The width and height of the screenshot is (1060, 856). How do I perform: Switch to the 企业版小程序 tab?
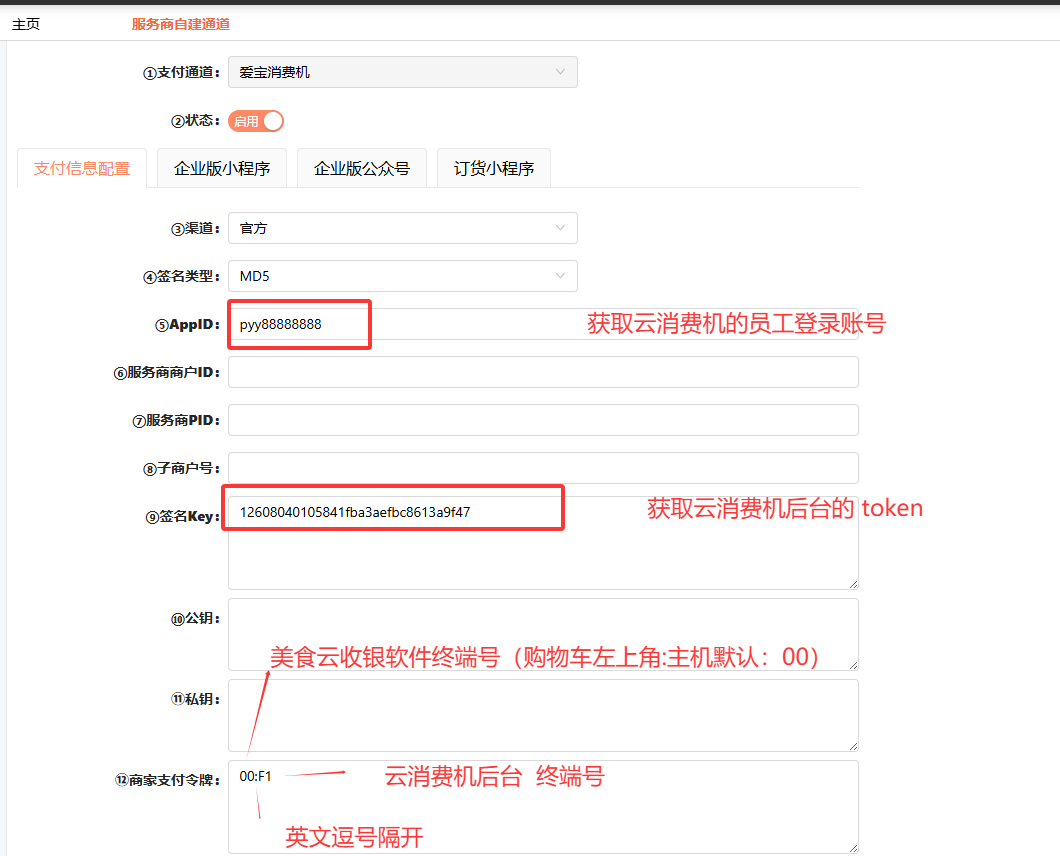[222, 168]
